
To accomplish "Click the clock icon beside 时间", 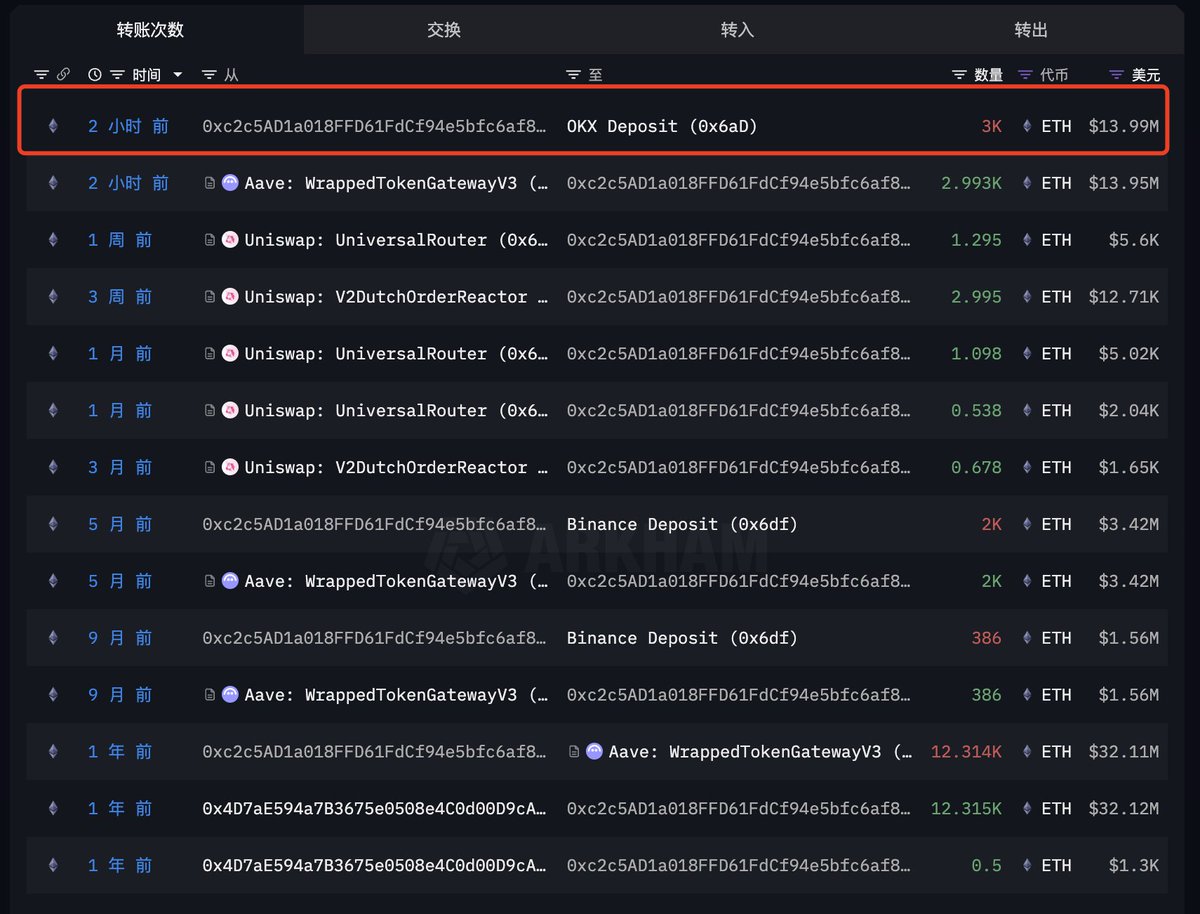I will [x=95, y=74].
